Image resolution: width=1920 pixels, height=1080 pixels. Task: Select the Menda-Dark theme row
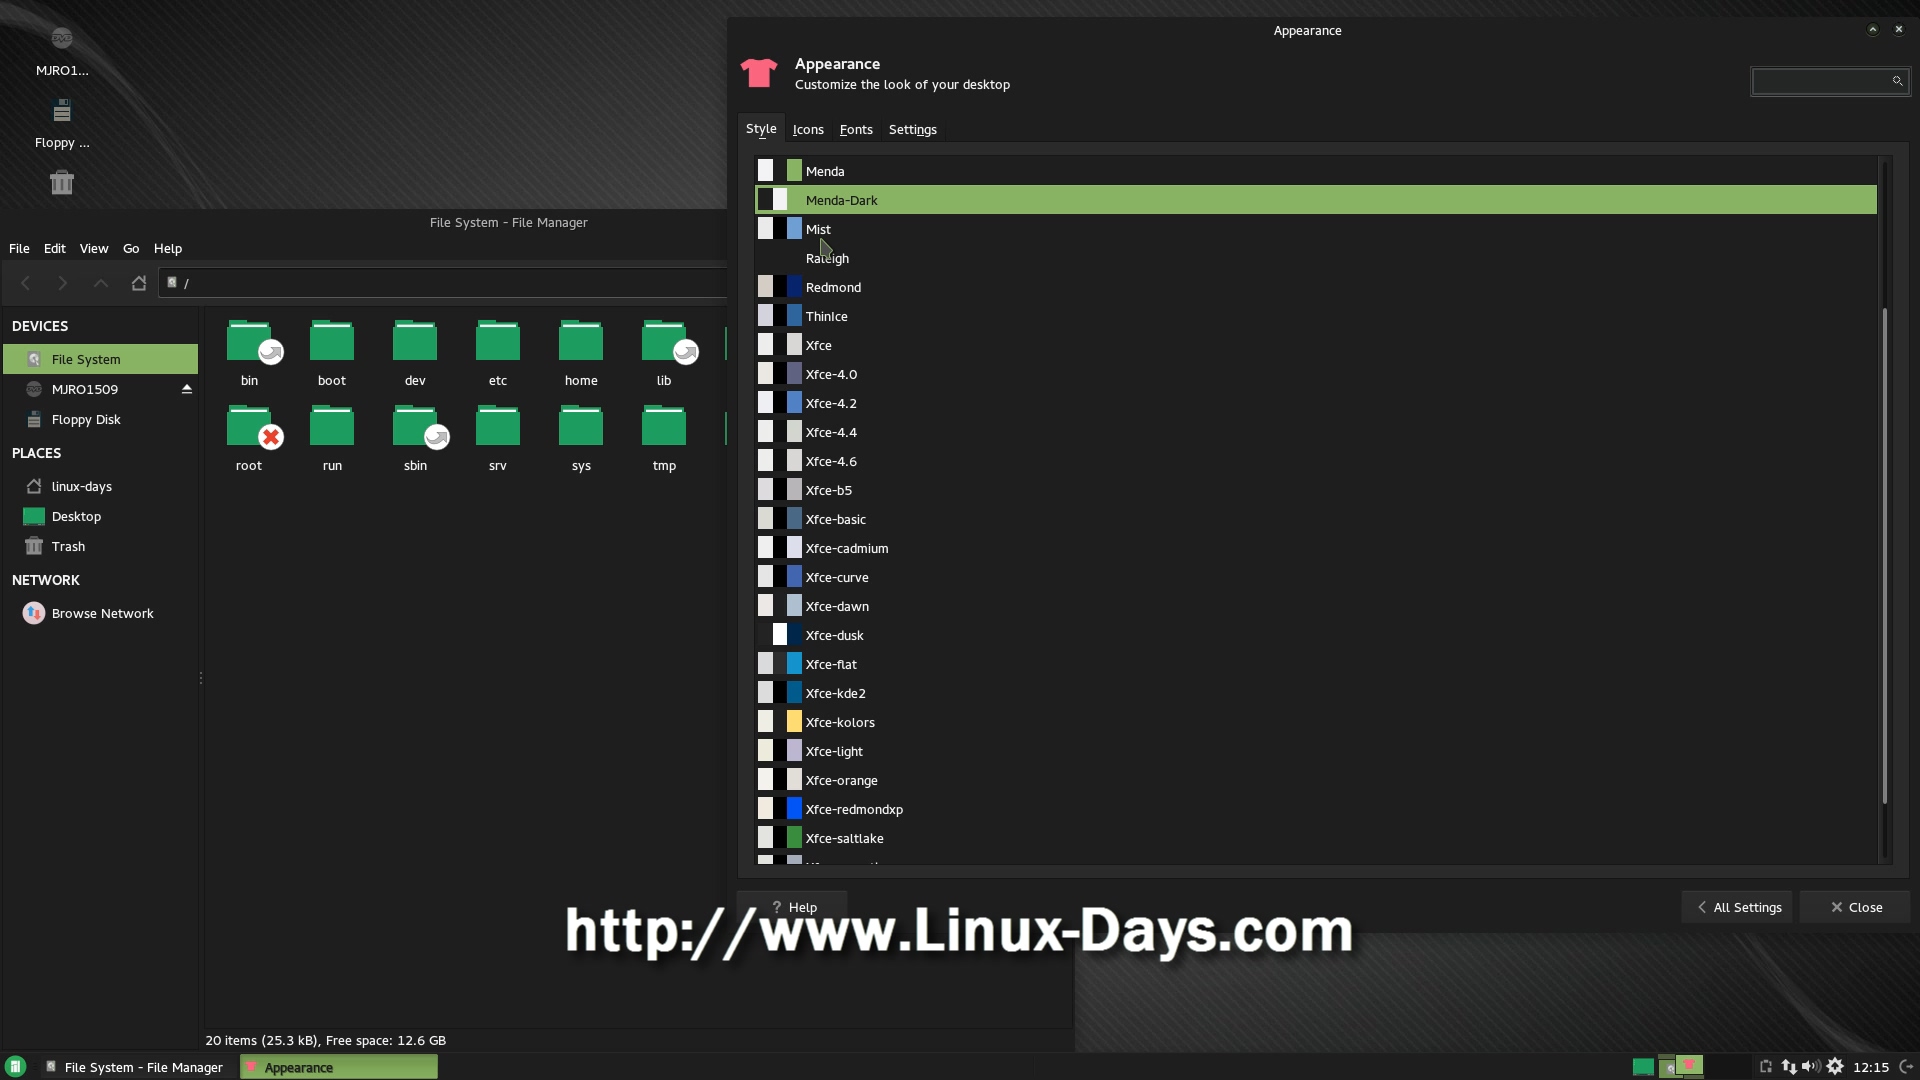(x=1316, y=200)
